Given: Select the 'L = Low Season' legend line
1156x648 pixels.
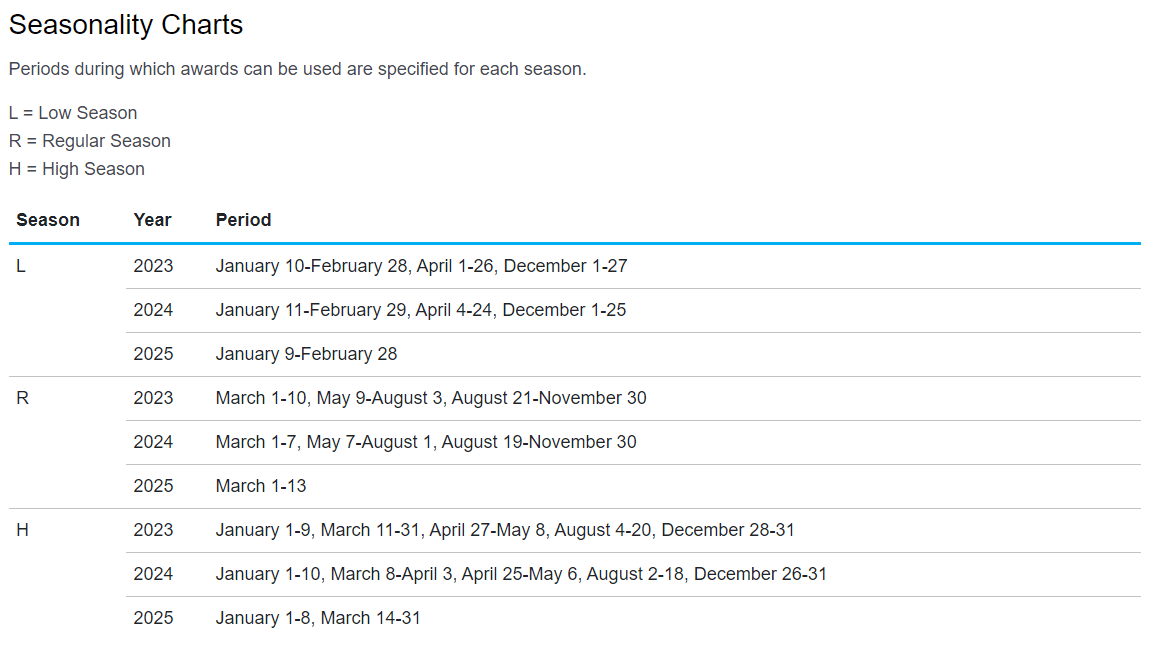Looking at the screenshot, I should (x=73, y=113).
